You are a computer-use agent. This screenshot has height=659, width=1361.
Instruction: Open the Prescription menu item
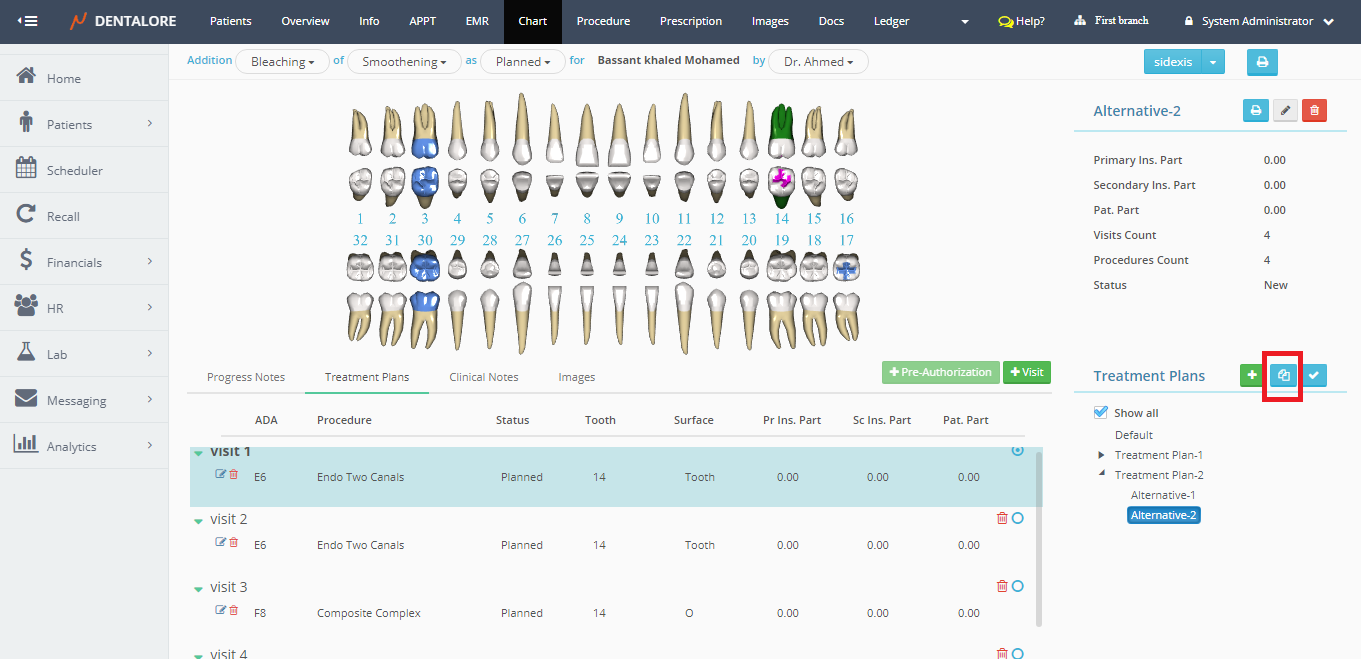click(x=690, y=21)
